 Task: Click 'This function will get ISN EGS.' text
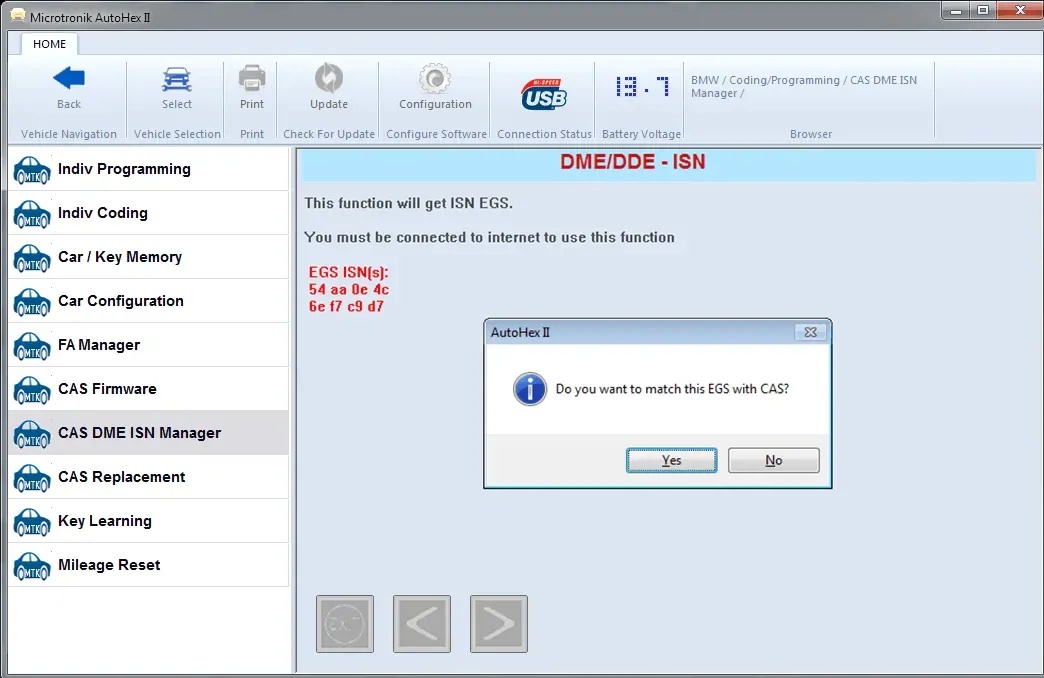409,203
